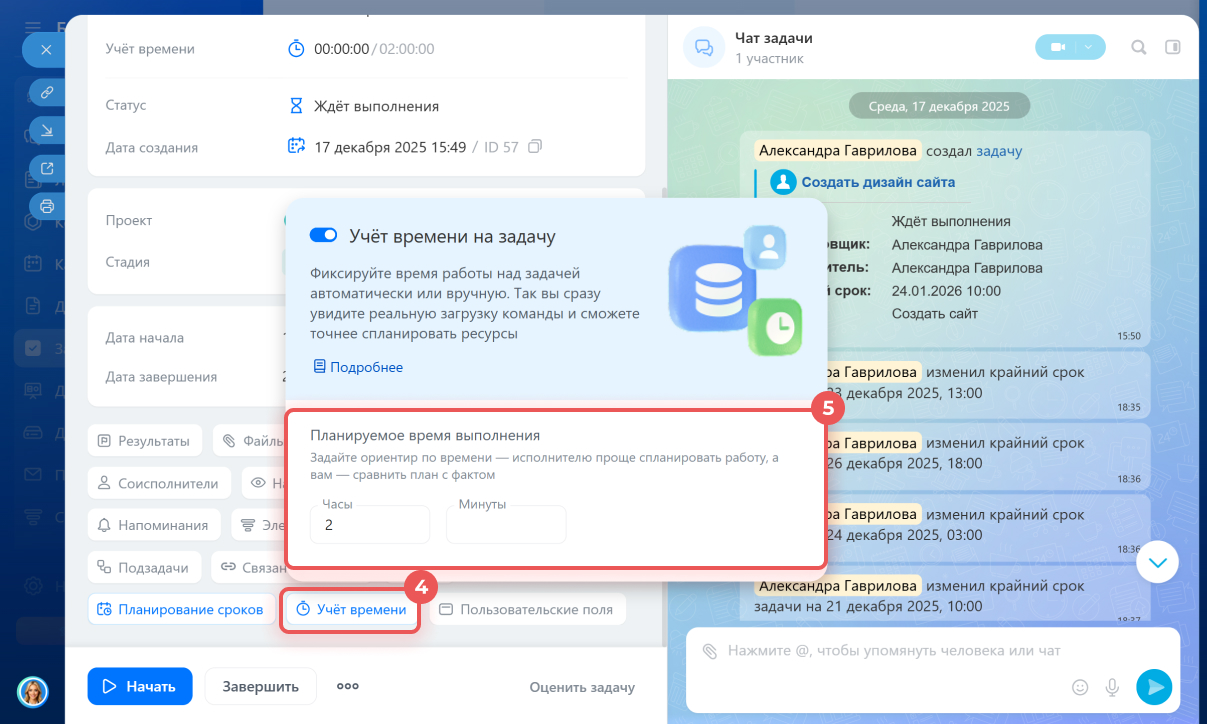Send the chat message
1207x724 pixels.
[1153, 686]
